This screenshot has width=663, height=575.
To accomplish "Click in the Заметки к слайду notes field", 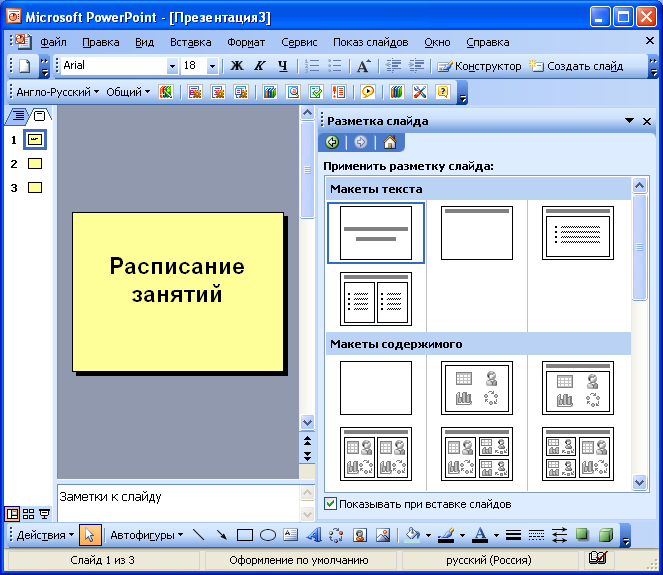I will coord(178,503).
